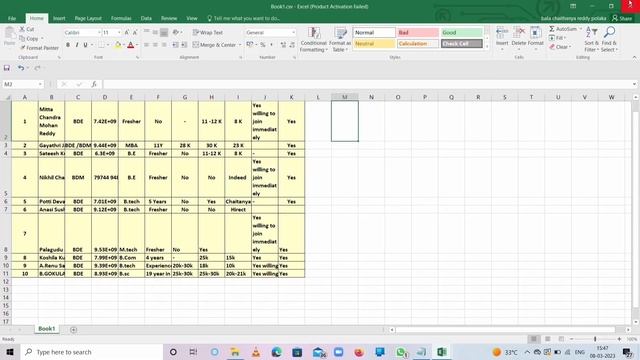Apply the Neutral cell style
This screenshot has width=640, height=360.
point(374,44)
